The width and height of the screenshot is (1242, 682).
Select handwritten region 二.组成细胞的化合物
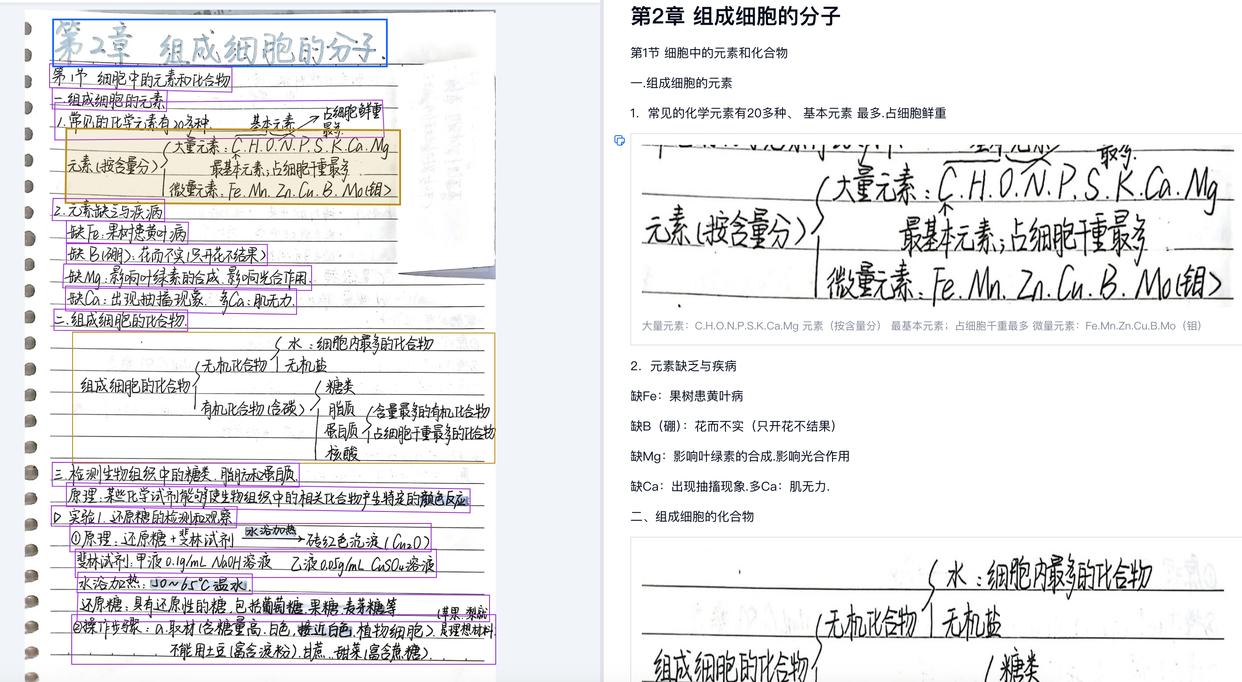[120, 320]
